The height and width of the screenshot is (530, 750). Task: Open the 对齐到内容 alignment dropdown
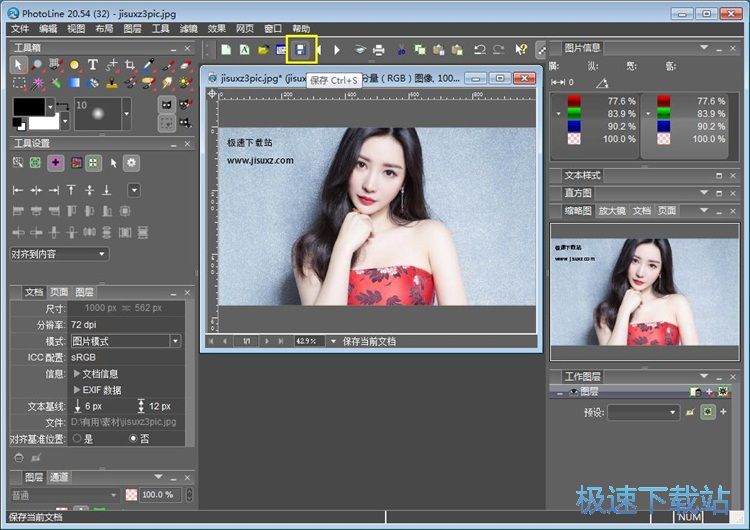(59, 254)
